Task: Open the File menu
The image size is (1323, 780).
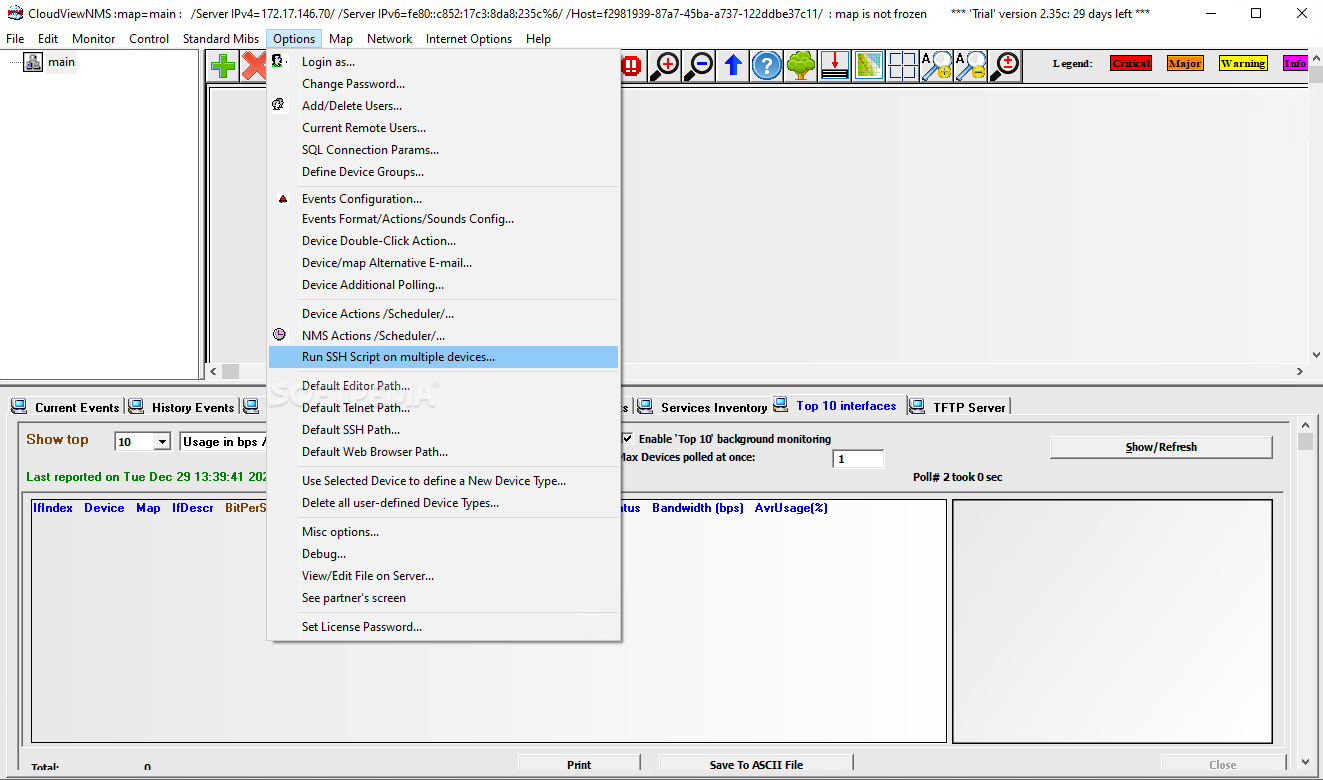Action: pyautogui.click(x=15, y=38)
